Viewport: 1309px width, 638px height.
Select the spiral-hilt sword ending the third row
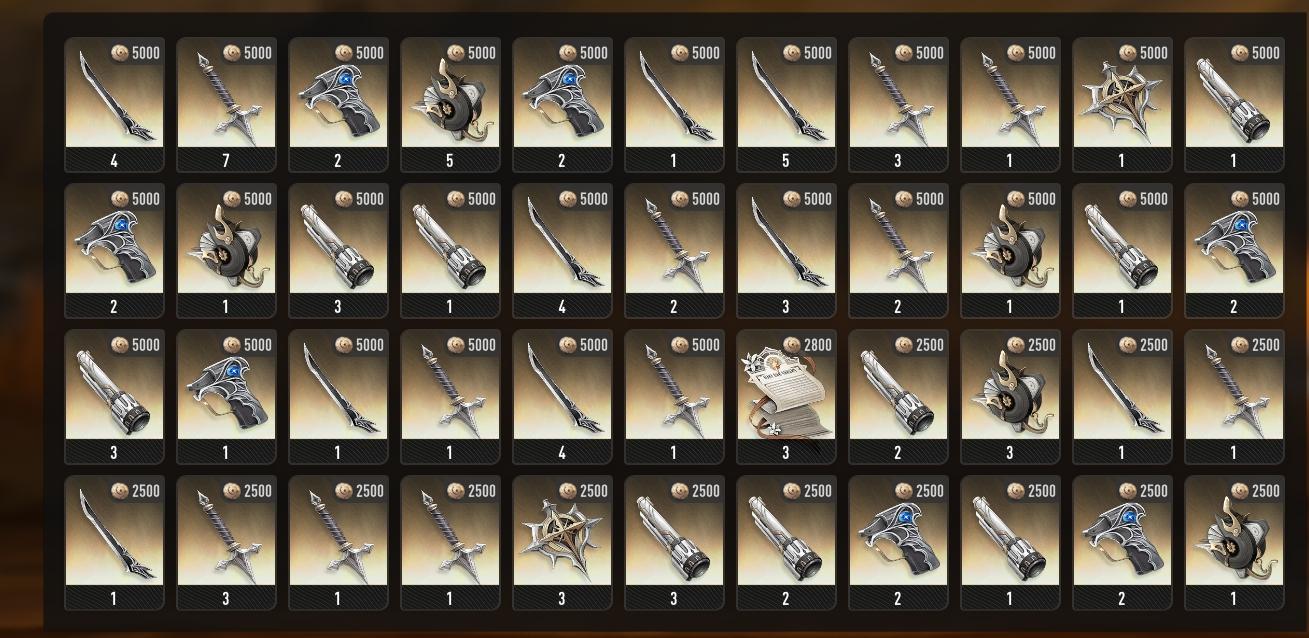1234,397
